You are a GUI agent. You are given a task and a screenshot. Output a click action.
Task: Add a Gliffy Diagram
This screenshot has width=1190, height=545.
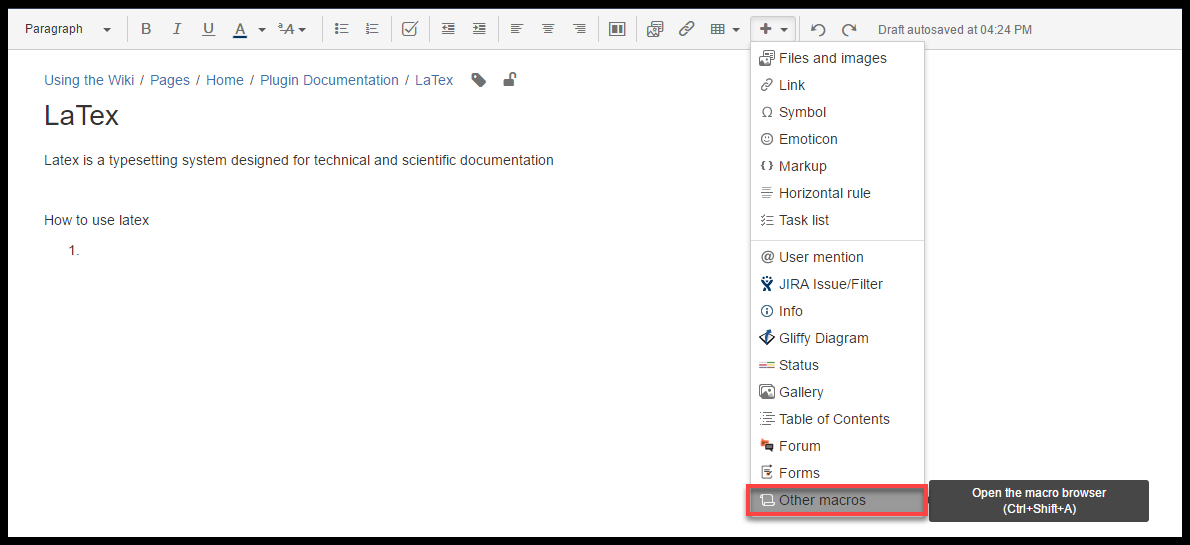[837, 339]
